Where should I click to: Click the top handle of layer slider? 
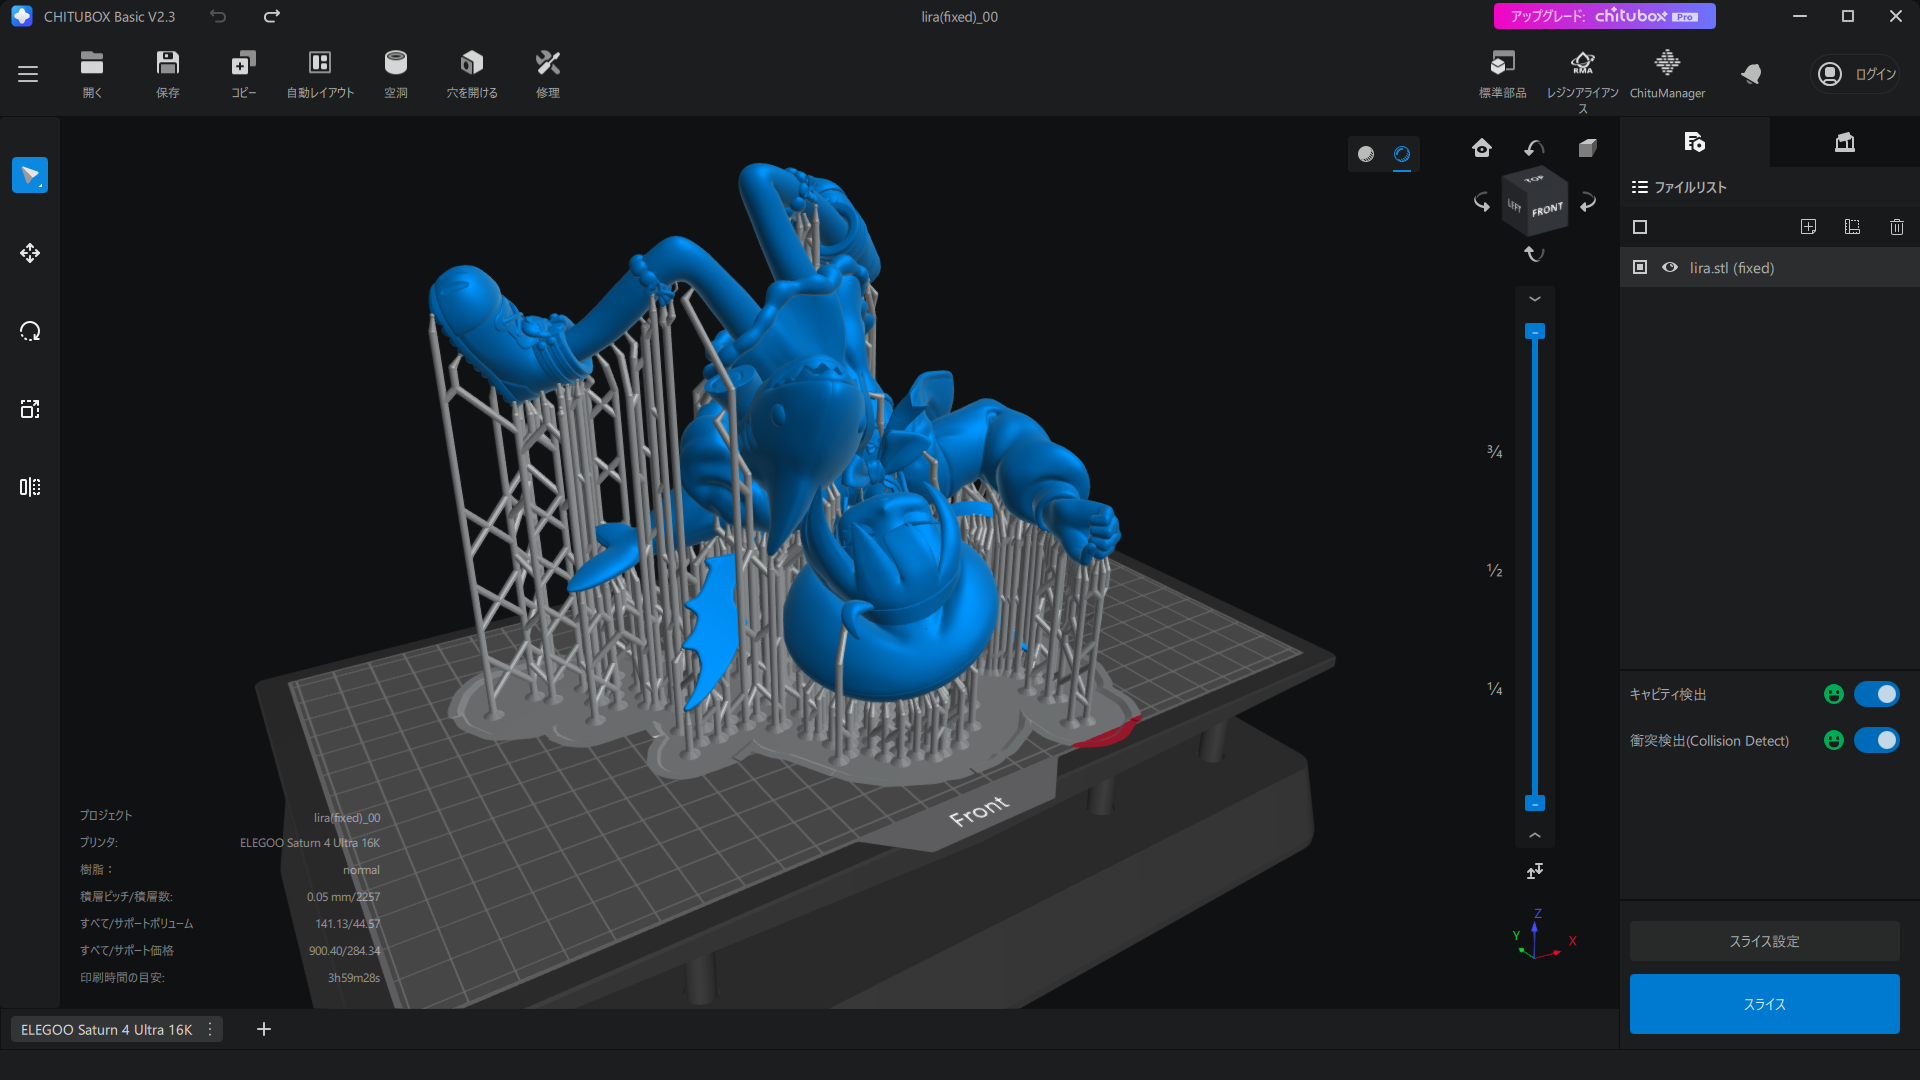coord(1535,331)
